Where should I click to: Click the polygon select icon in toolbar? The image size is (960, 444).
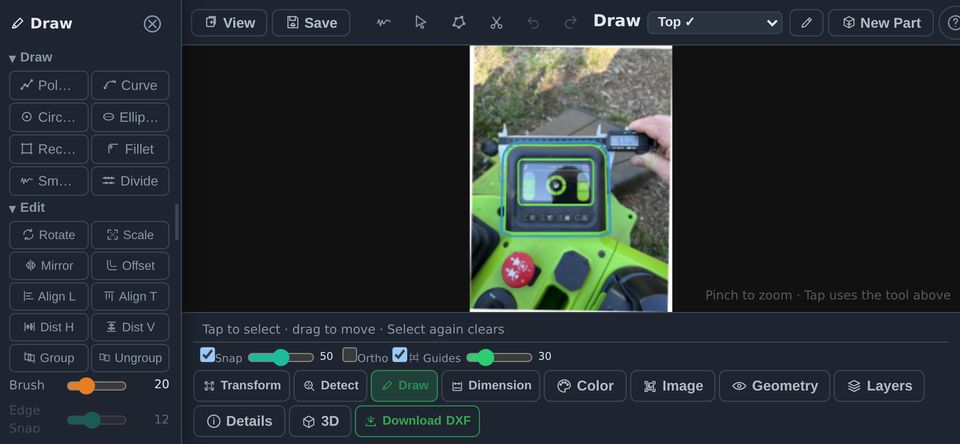pyautogui.click(x=459, y=23)
